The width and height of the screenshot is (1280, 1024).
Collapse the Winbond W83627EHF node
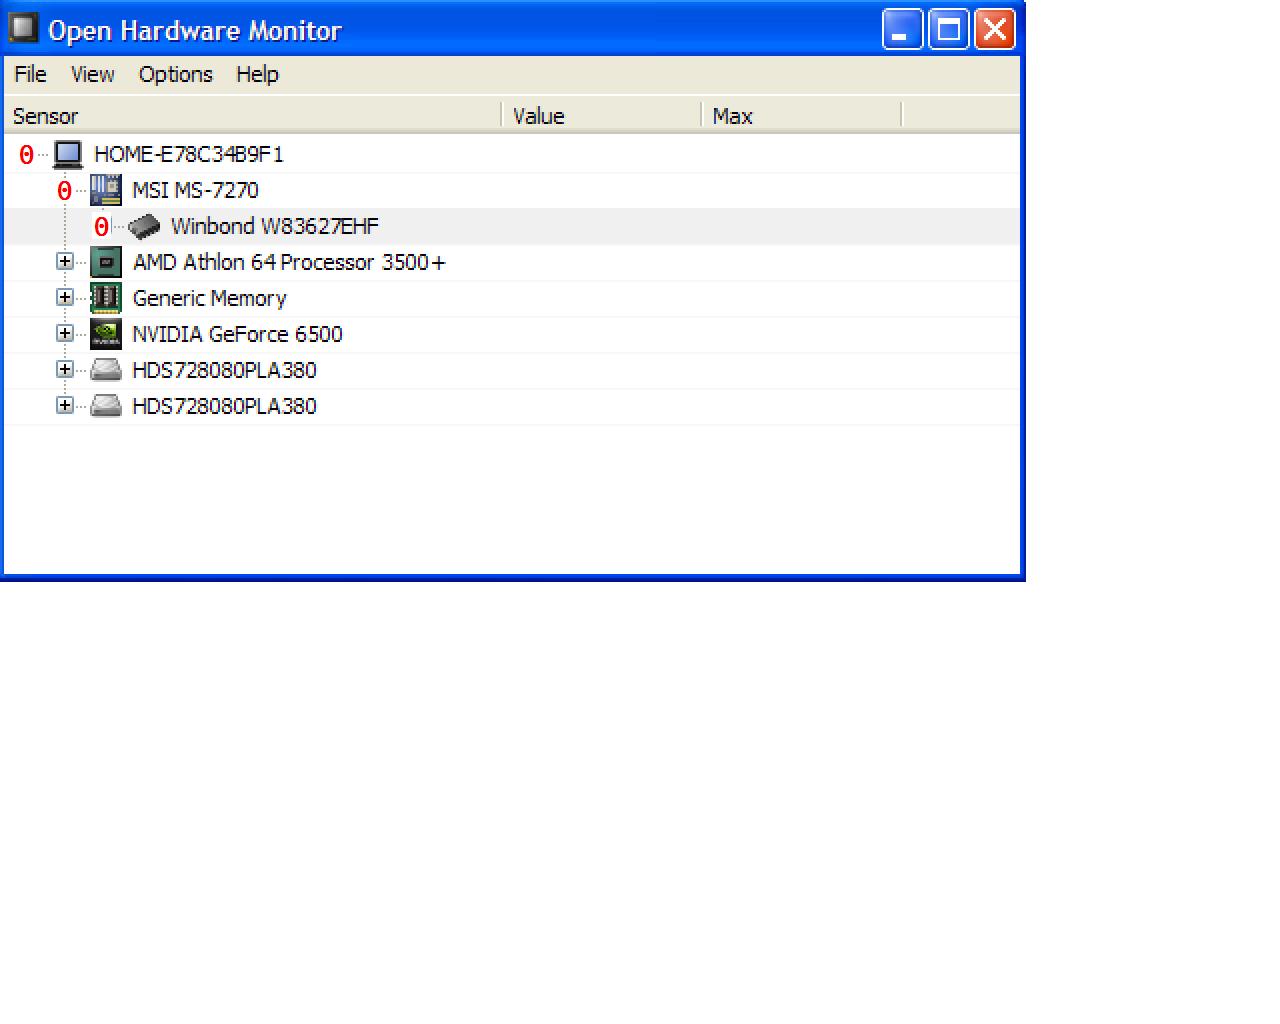click(x=101, y=227)
